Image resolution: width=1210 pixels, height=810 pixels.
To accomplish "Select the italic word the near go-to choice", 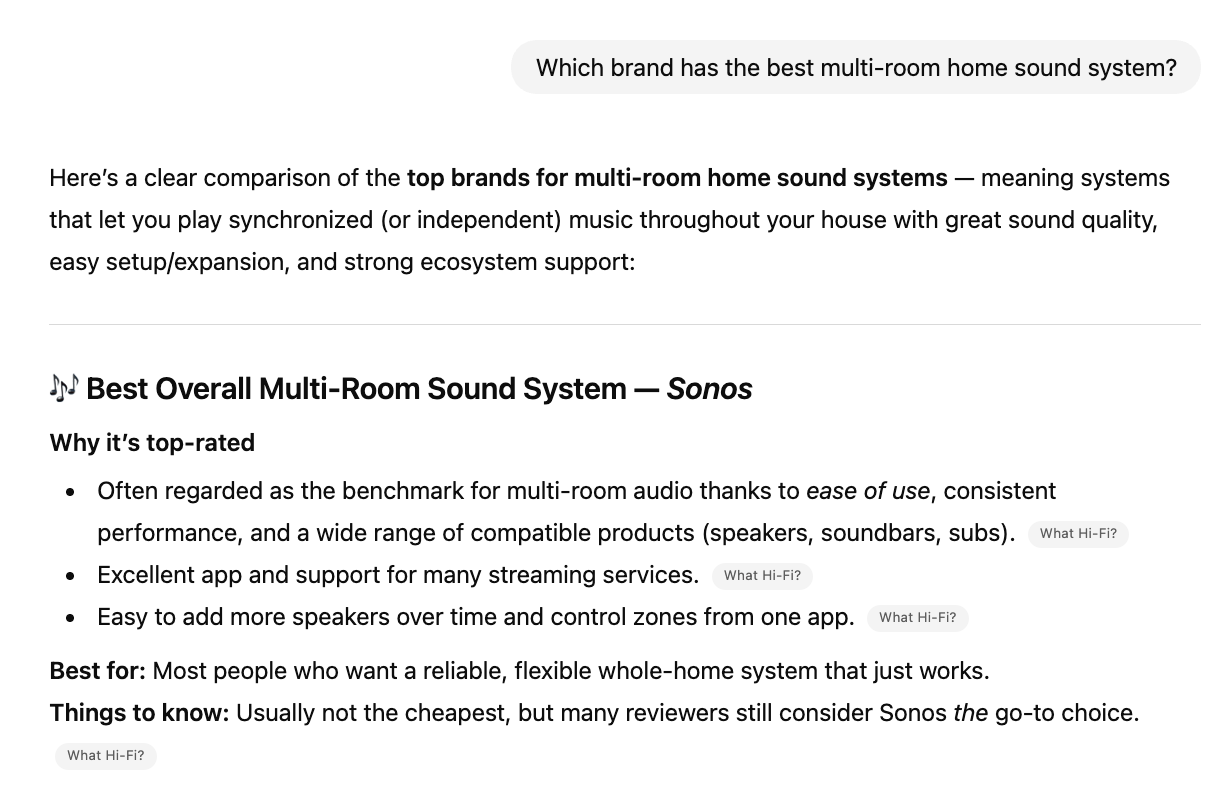I will point(969,712).
